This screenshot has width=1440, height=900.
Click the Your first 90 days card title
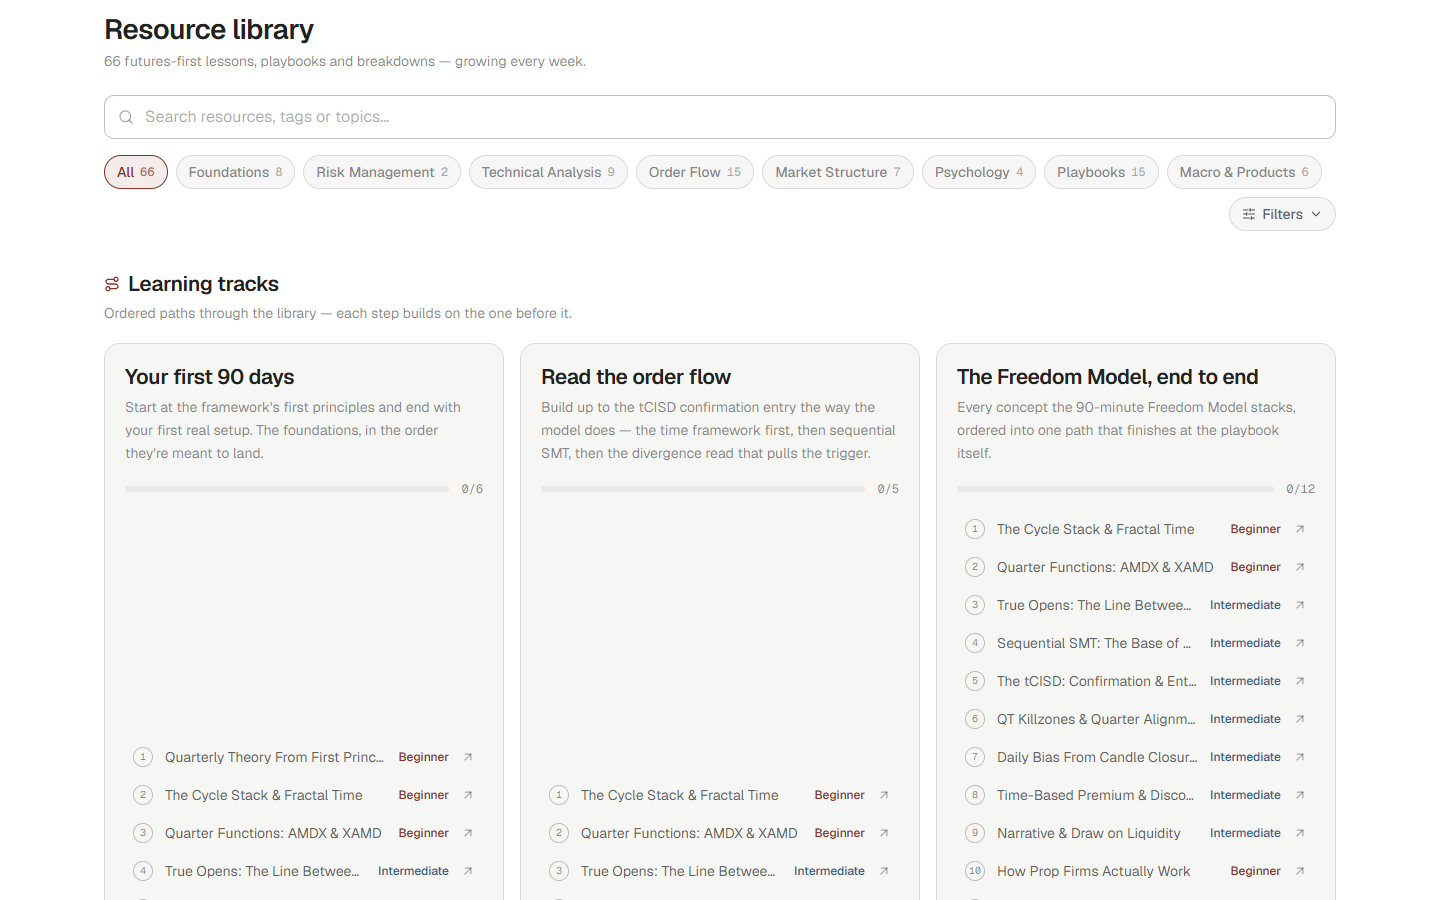210,377
